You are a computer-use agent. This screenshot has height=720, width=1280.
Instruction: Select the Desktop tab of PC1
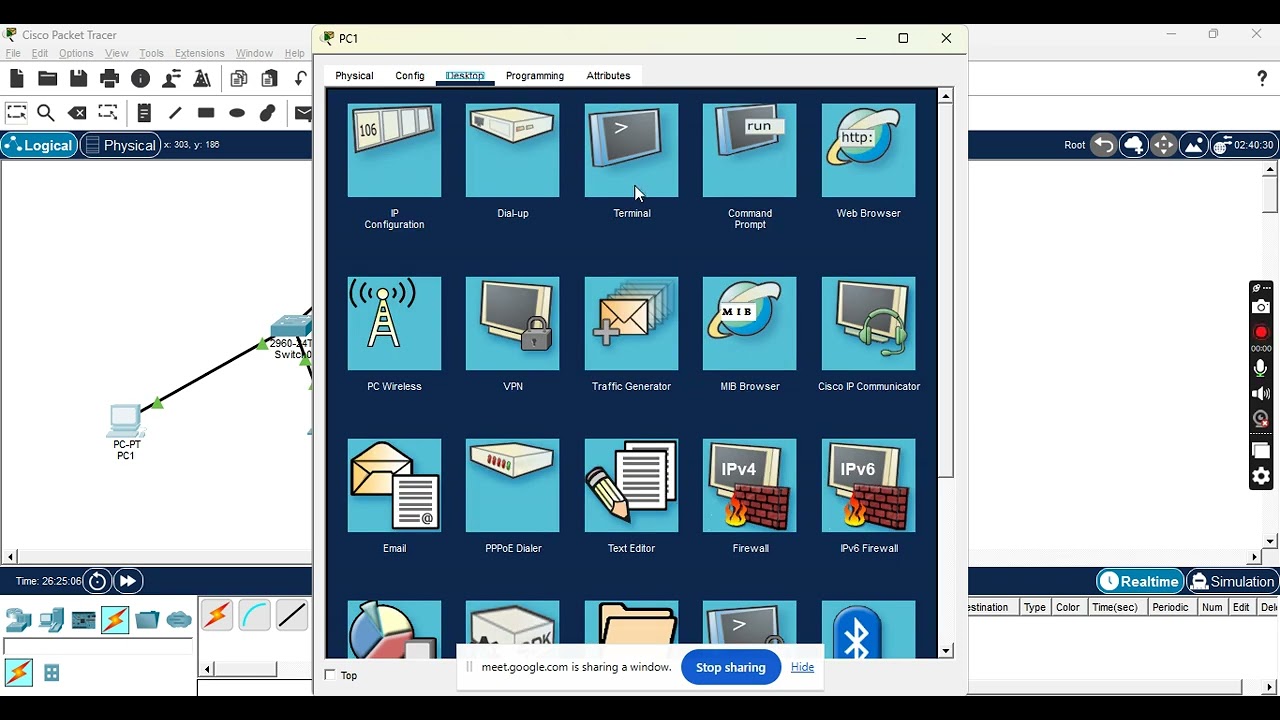465,76
